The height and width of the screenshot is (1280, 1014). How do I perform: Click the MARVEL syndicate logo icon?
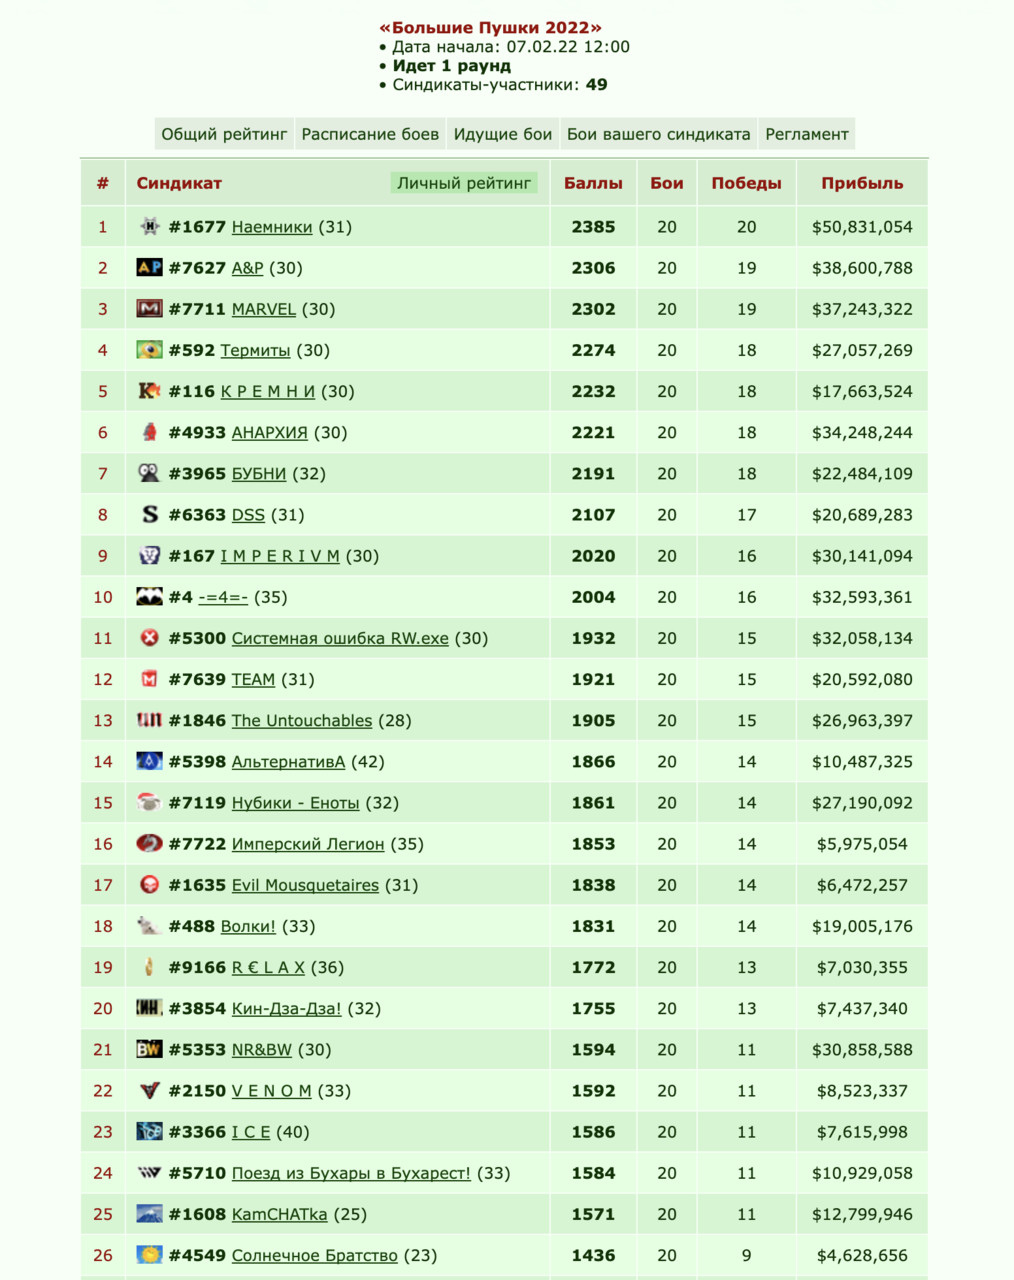point(149,309)
